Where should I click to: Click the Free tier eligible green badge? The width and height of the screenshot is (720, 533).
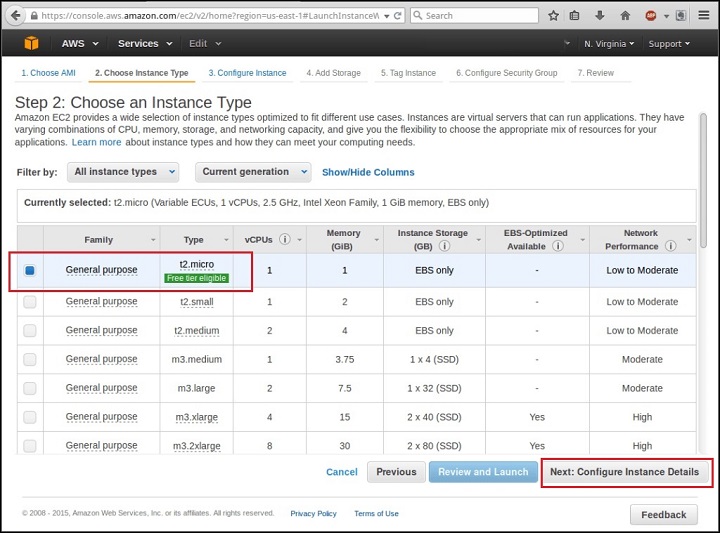[x=197, y=278]
